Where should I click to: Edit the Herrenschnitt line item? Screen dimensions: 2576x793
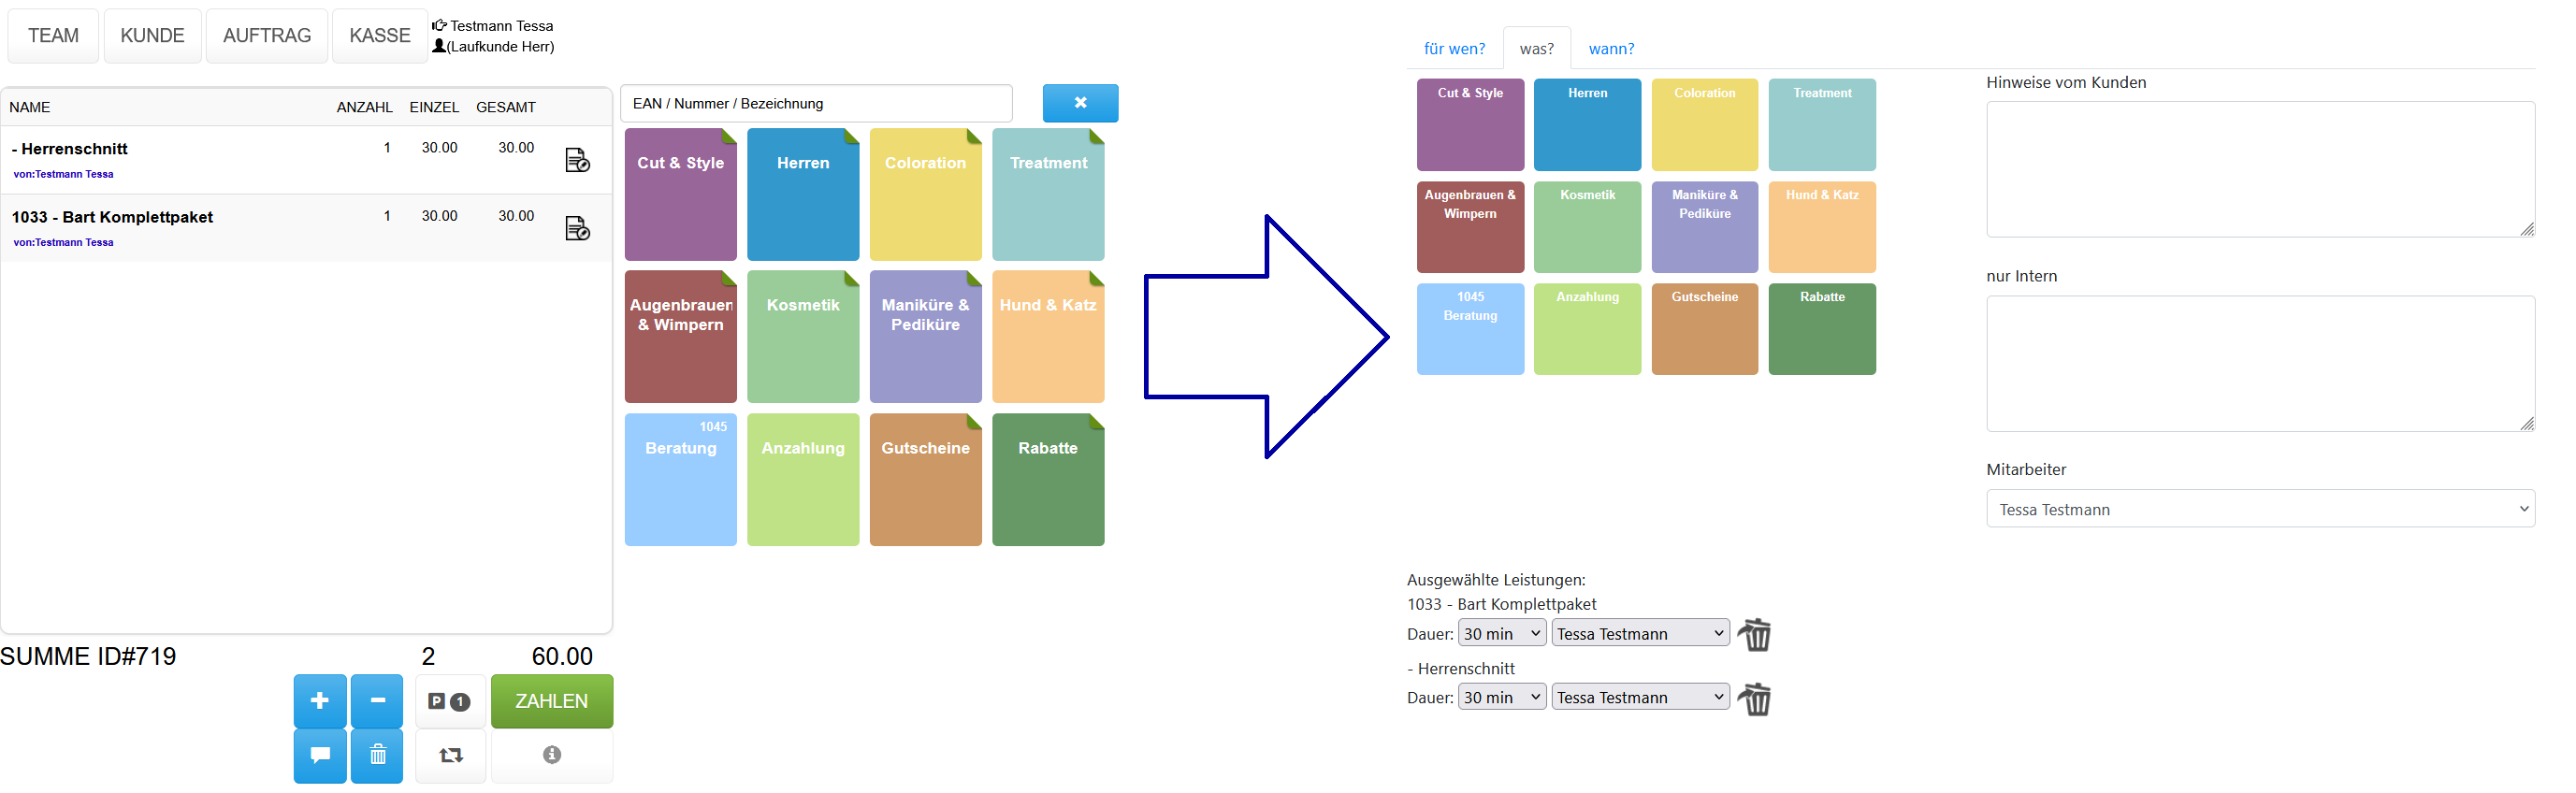(577, 160)
